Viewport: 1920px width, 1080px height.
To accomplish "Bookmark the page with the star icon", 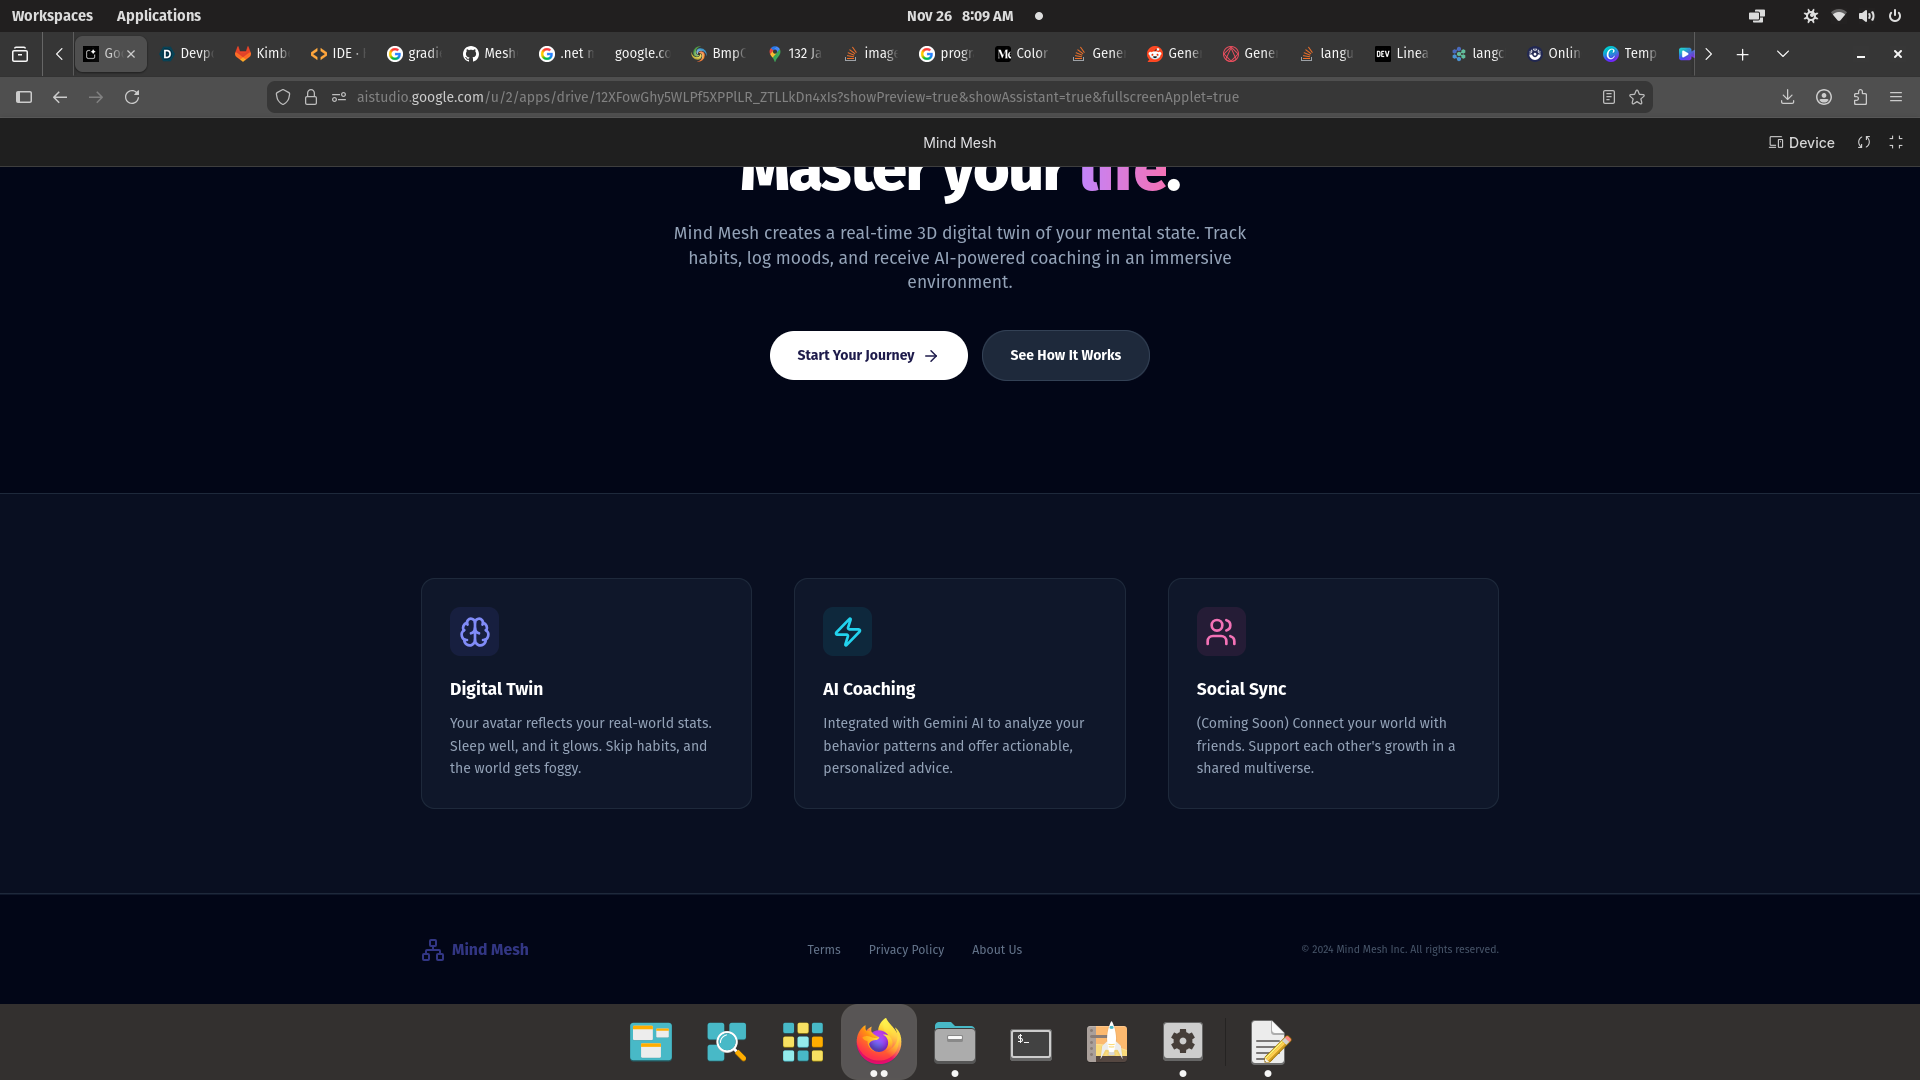I will click(1637, 97).
